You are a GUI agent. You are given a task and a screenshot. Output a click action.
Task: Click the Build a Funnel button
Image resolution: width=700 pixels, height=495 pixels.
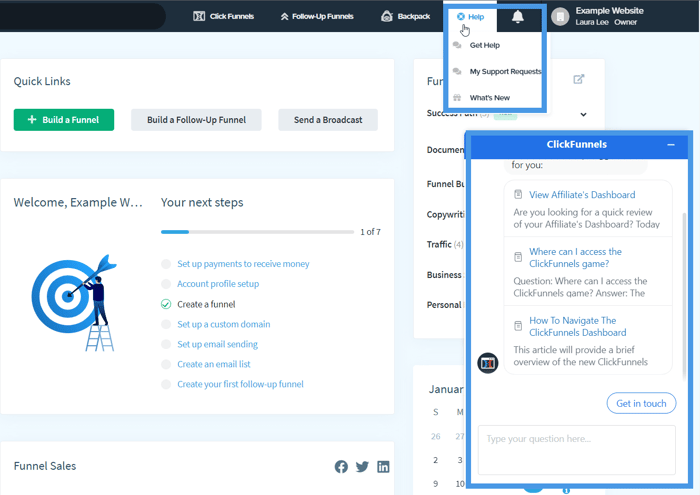[64, 120]
